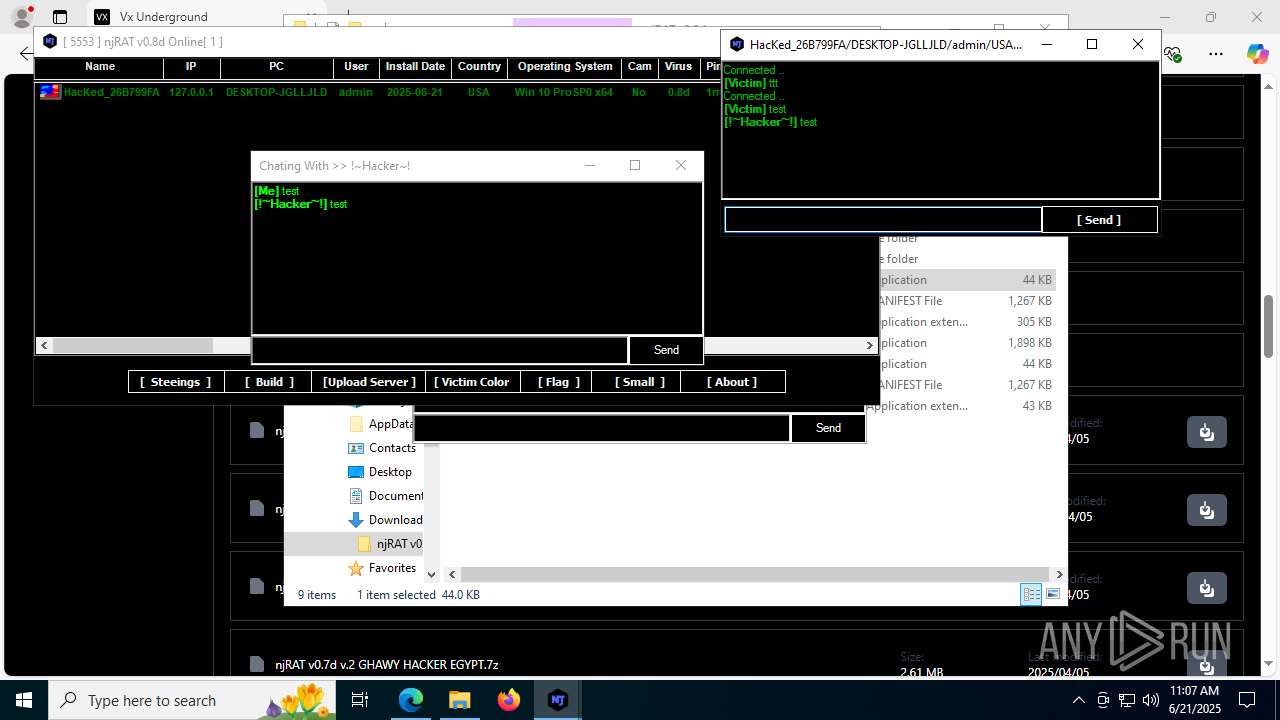The width and height of the screenshot is (1280, 720).
Task: Click Explorer horizontal scrollbar right arrow
Action: coord(1059,574)
